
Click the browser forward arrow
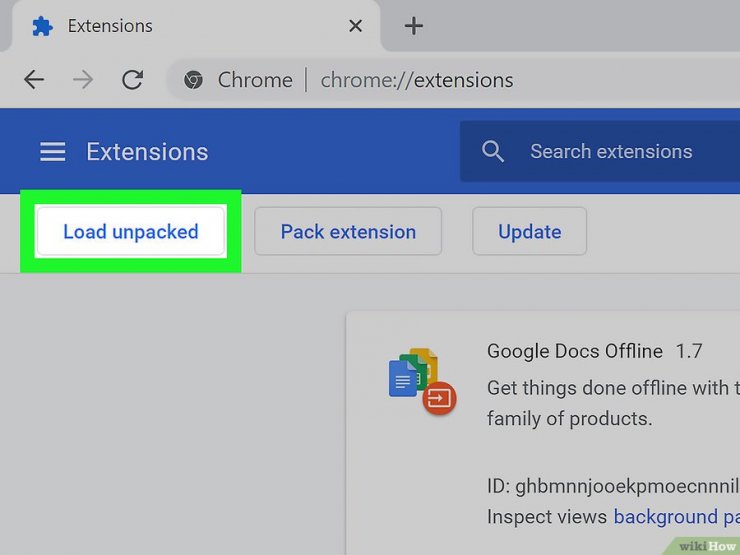point(83,80)
